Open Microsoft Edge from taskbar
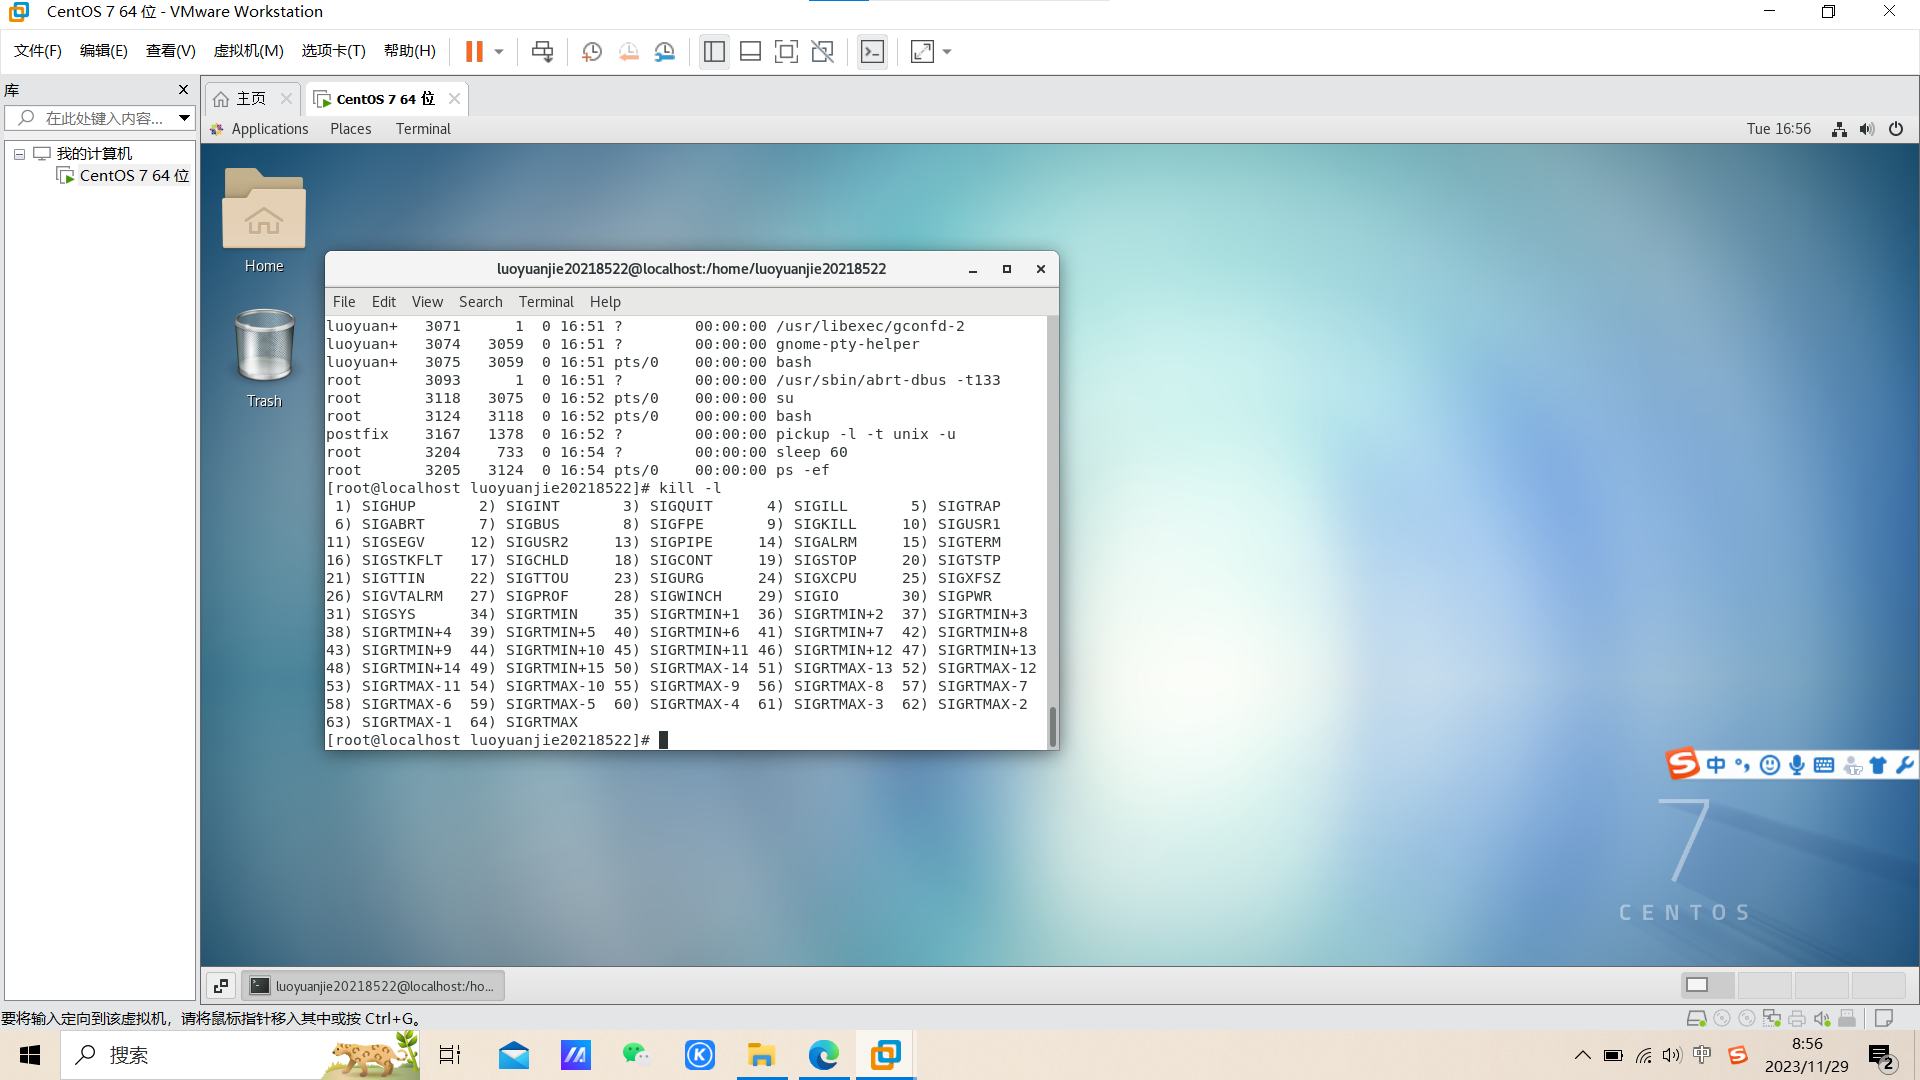This screenshot has height=1080, width=1920. coord(824,1055)
